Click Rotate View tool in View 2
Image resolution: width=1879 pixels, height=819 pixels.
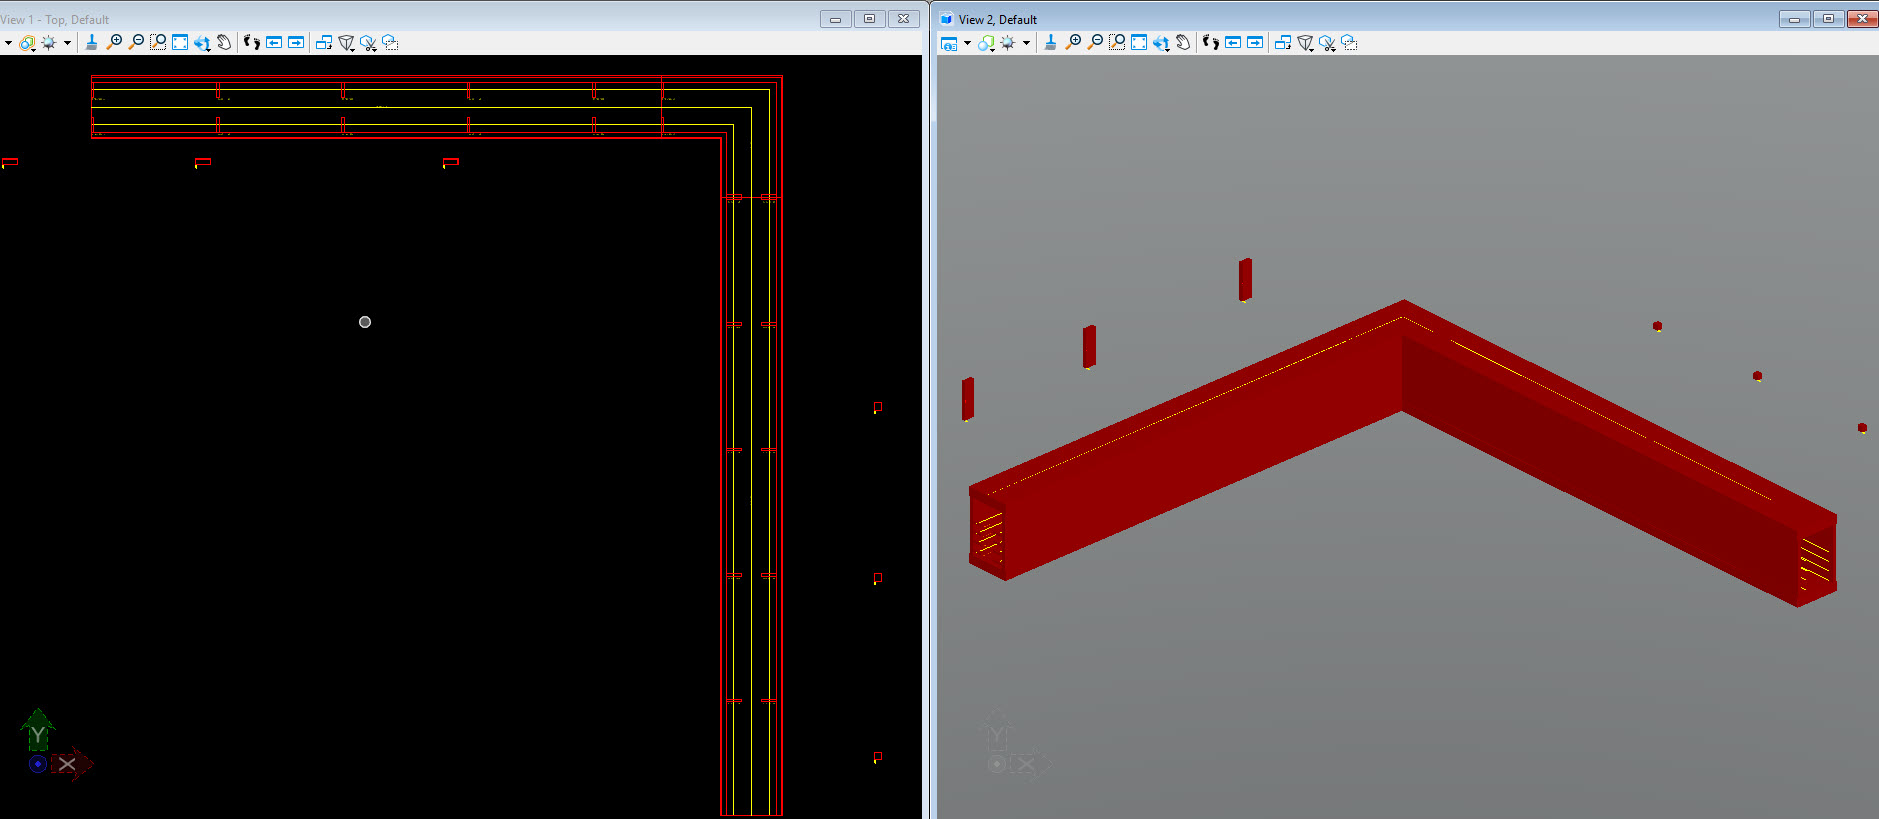[1161, 42]
